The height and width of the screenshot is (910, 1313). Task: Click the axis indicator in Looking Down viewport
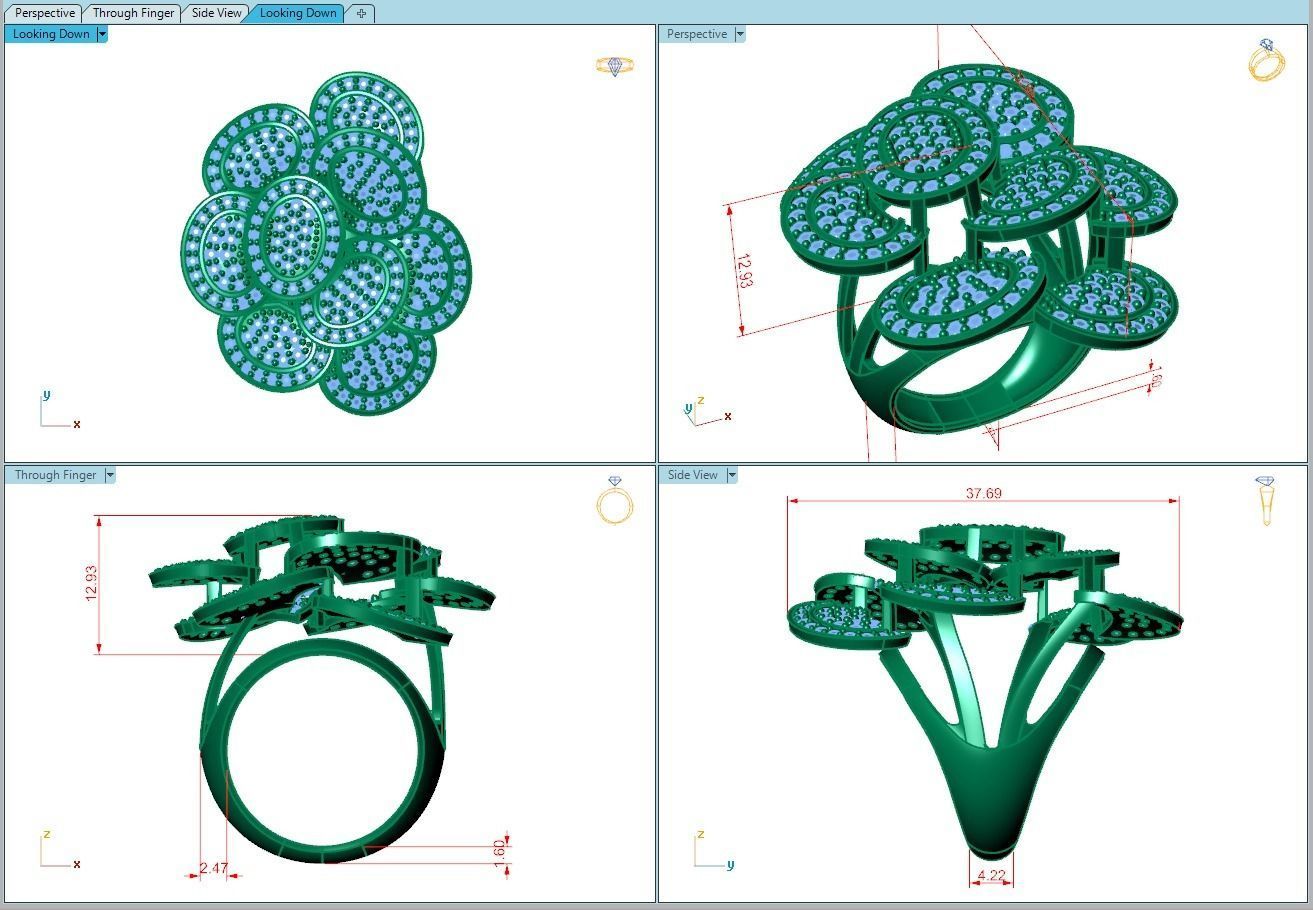click(59, 411)
